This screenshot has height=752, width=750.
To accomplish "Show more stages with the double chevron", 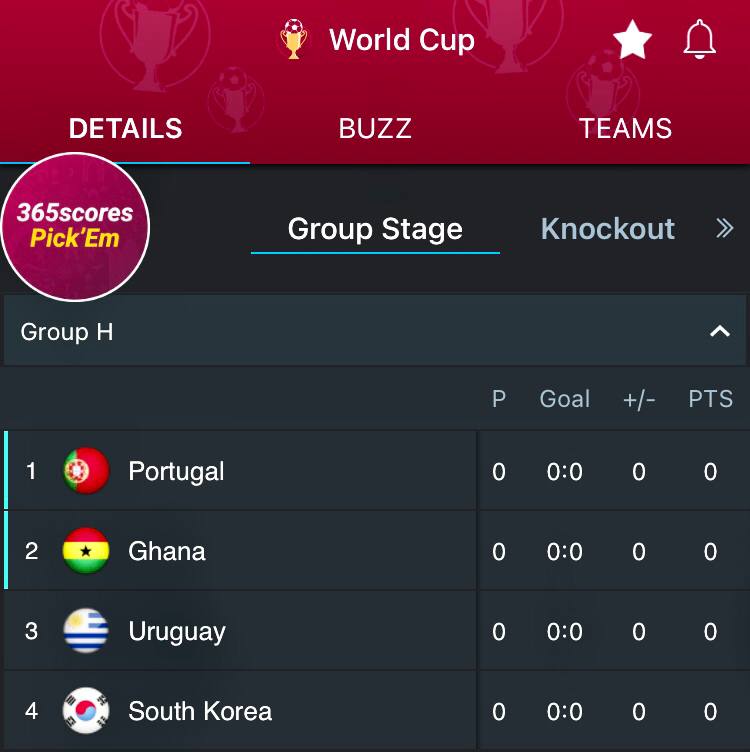I will [725, 229].
